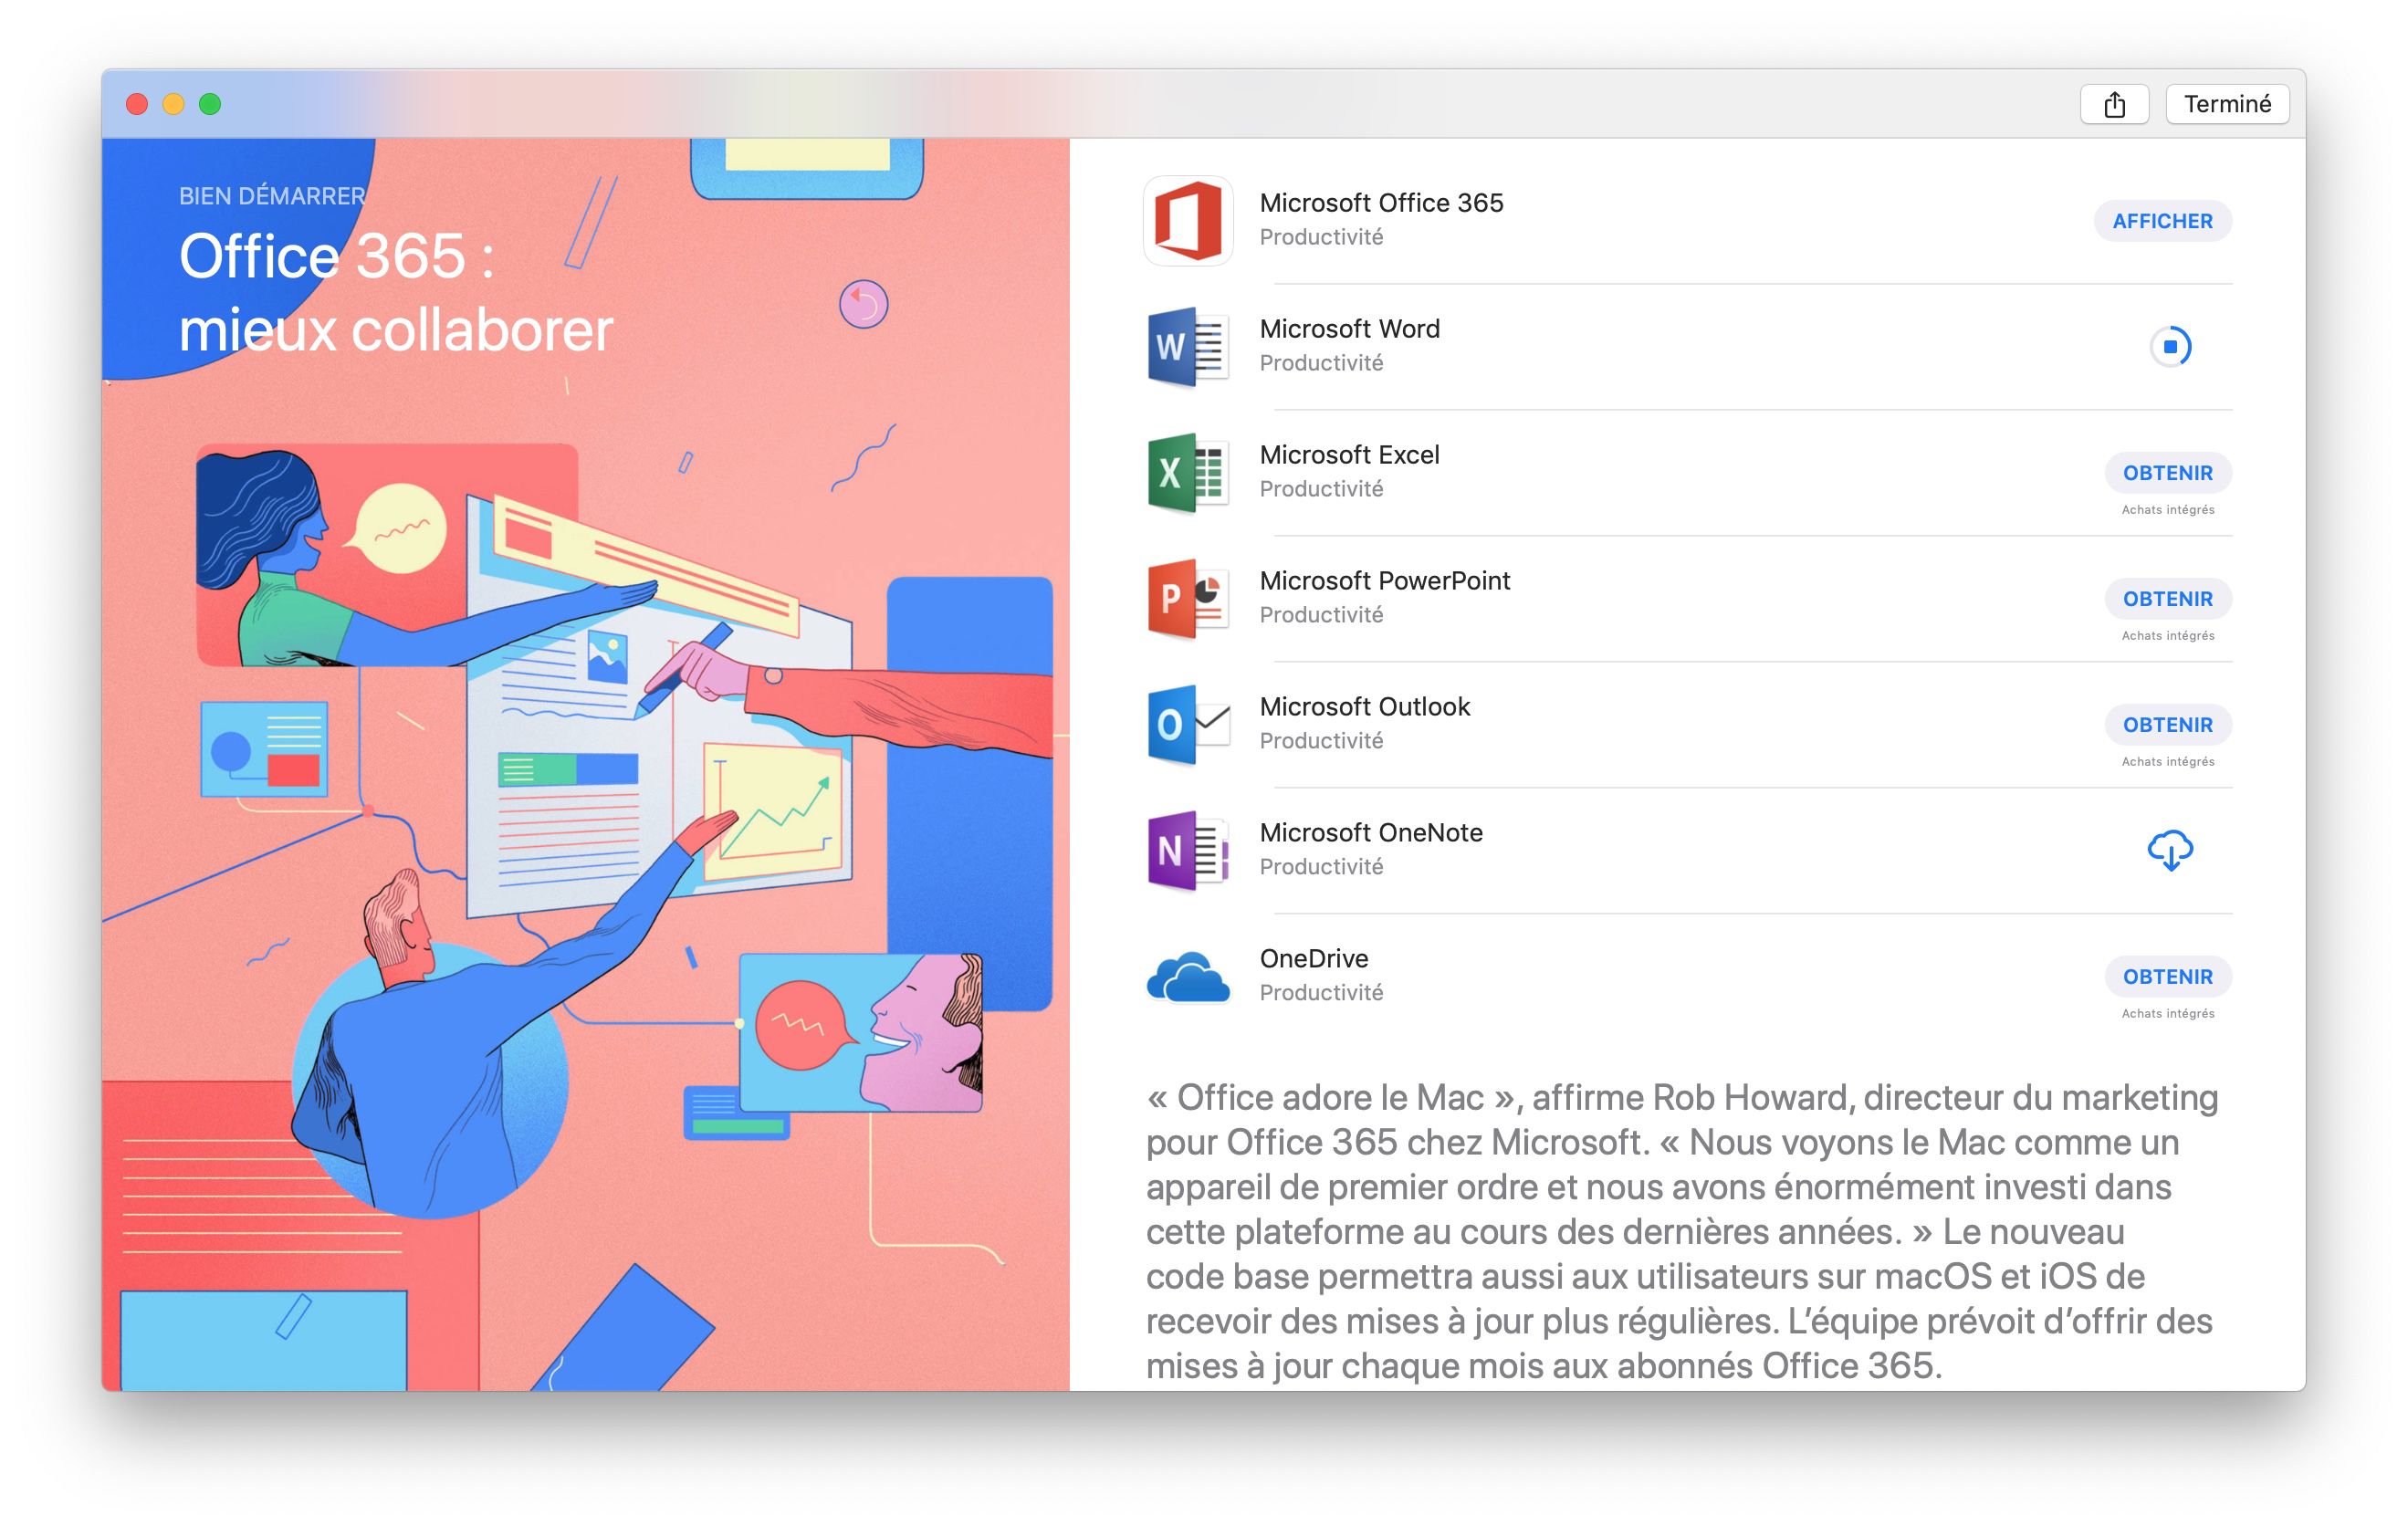Click OBTENIR next to Microsoft Outlook
Viewport: 2408px width, 1526px height.
tap(2168, 724)
